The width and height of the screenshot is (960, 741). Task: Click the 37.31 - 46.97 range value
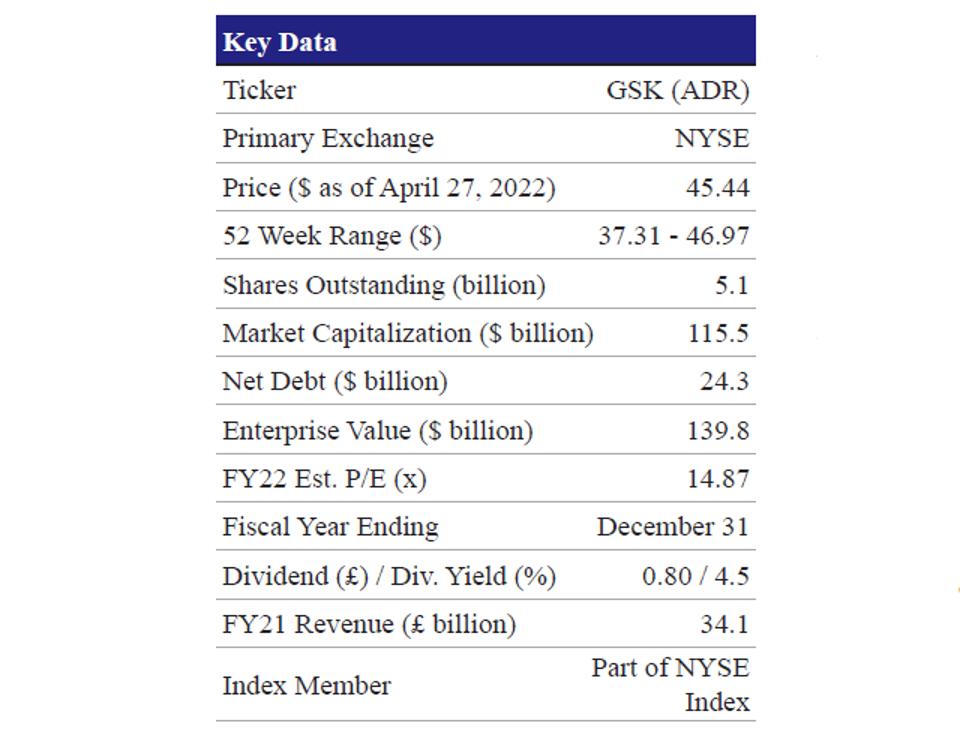[x=673, y=236]
